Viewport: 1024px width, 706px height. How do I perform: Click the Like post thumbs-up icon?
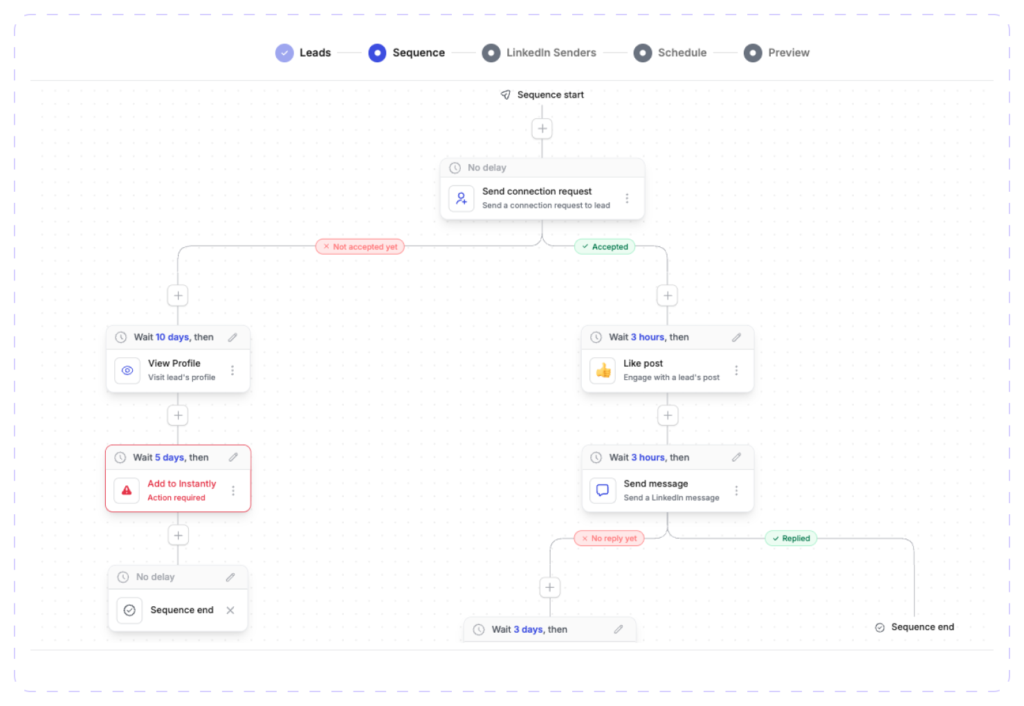[603, 370]
